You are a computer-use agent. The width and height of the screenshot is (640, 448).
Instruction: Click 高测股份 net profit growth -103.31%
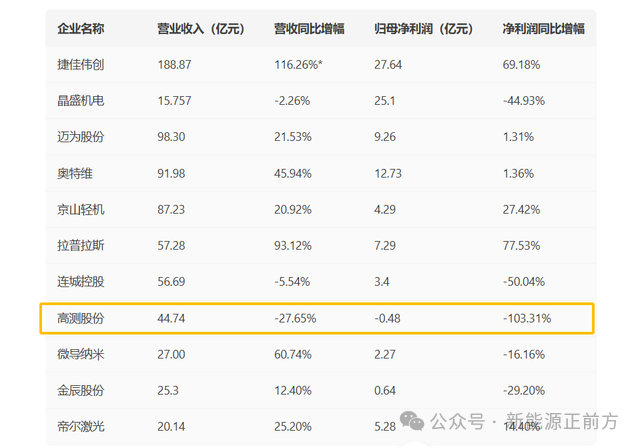point(527,318)
